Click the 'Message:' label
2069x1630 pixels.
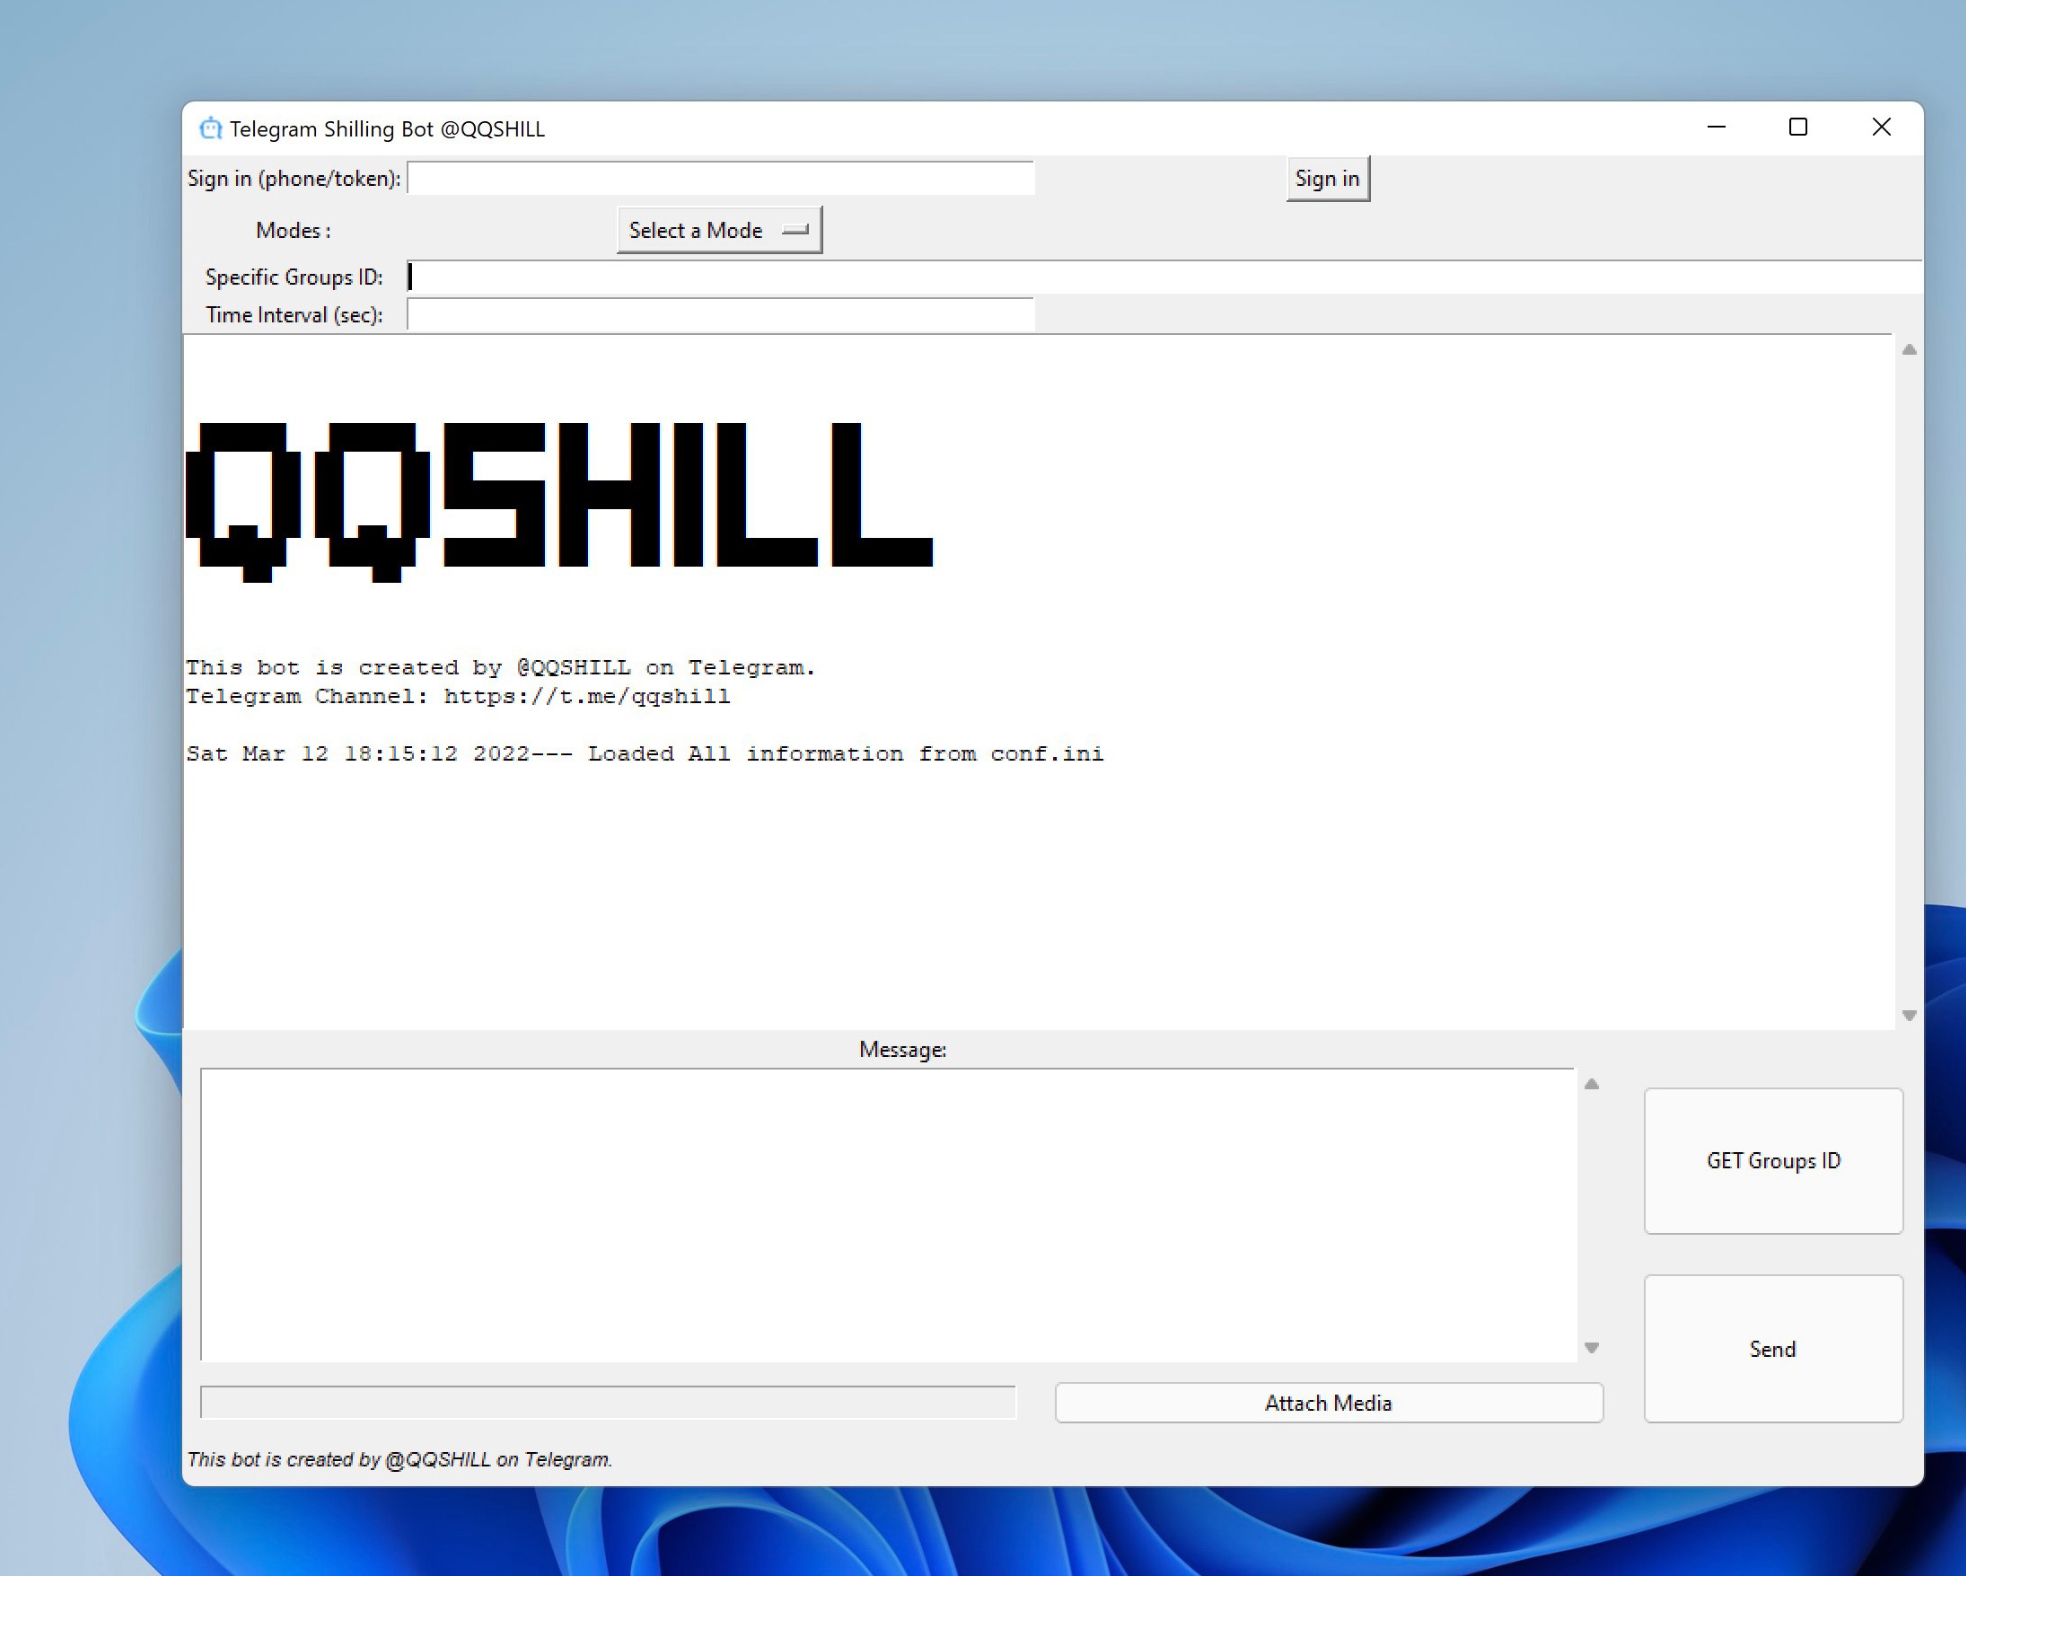coord(903,1050)
